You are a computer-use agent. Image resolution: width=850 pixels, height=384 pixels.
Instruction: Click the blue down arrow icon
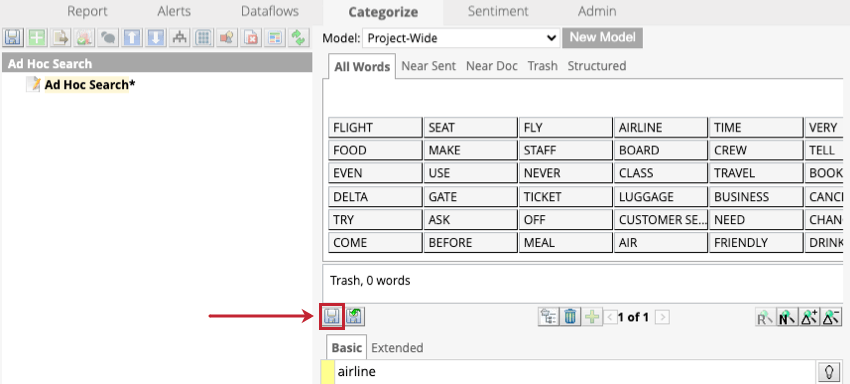(156, 38)
